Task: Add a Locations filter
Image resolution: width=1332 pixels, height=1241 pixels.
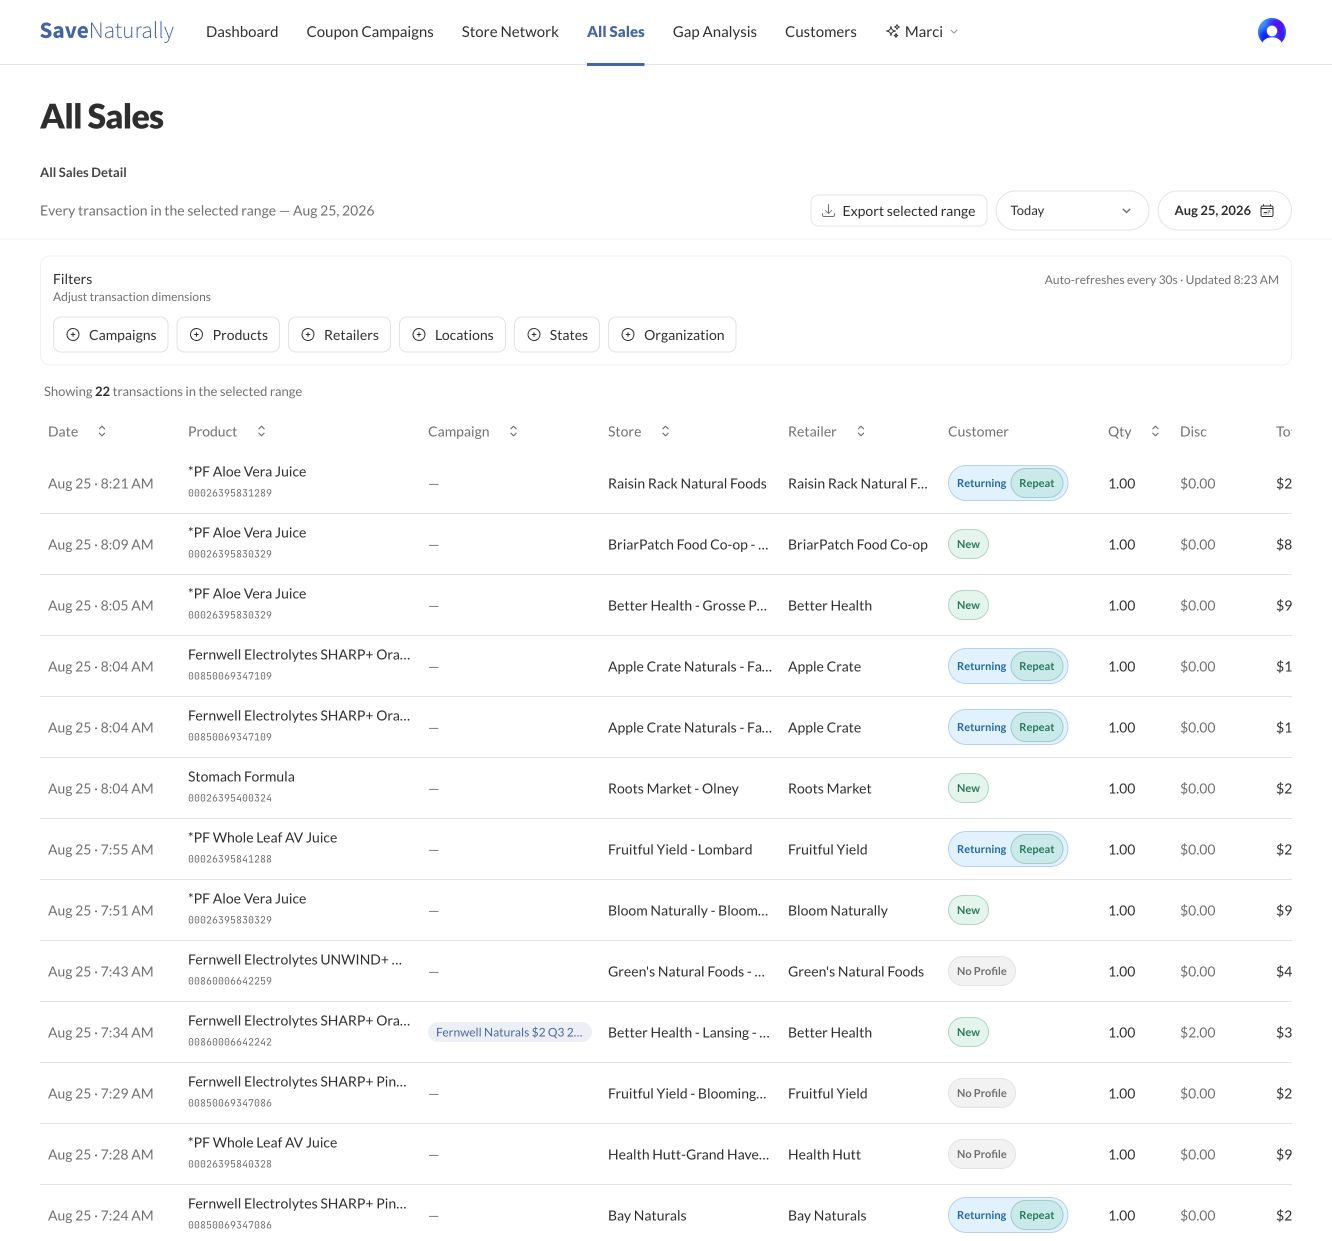Action: (453, 335)
